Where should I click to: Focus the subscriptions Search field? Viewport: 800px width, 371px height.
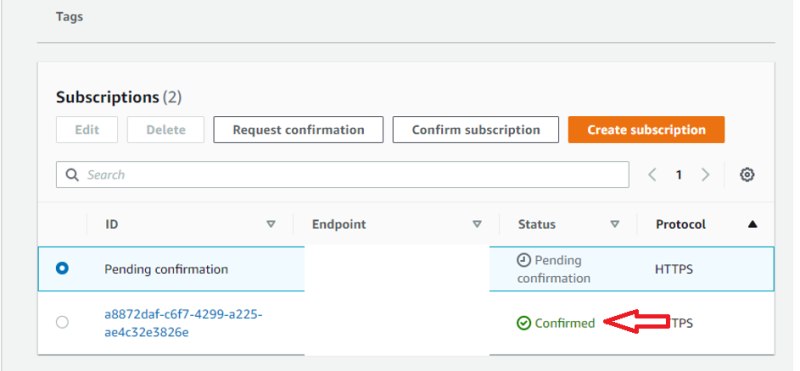point(342,175)
